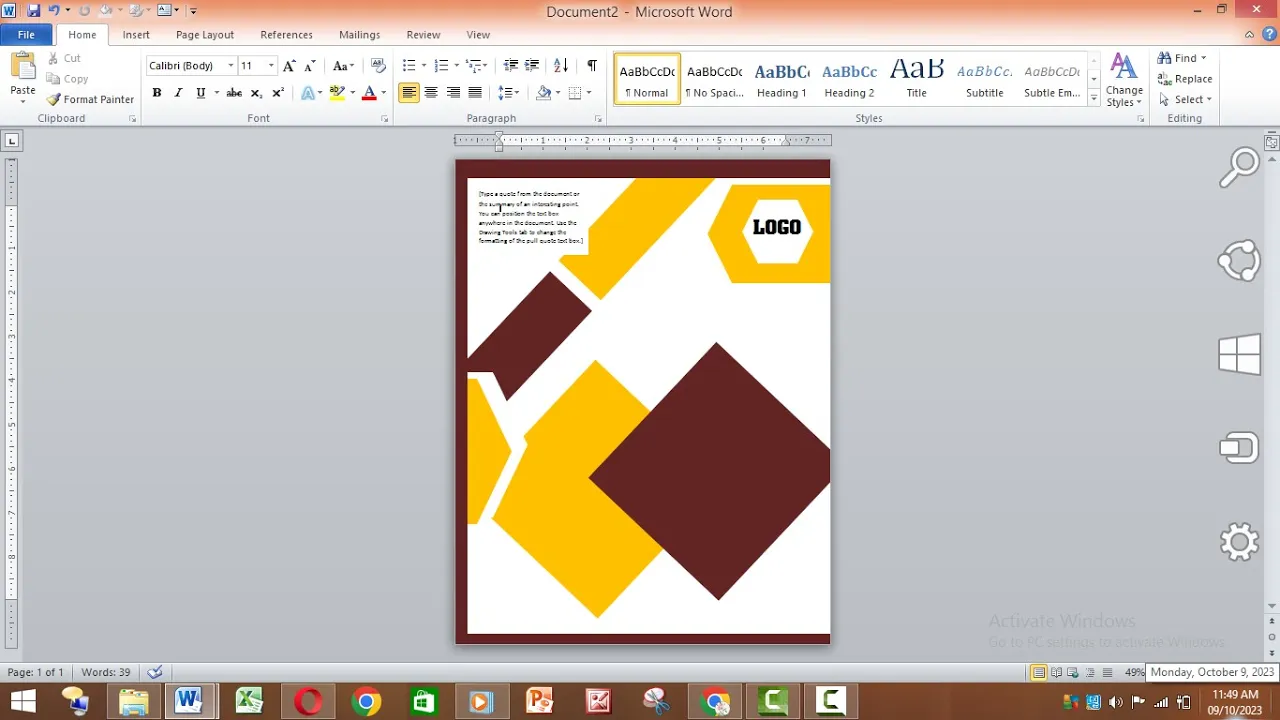Click the red Font Color button
The width and height of the screenshot is (1280, 720).
click(369, 93)
